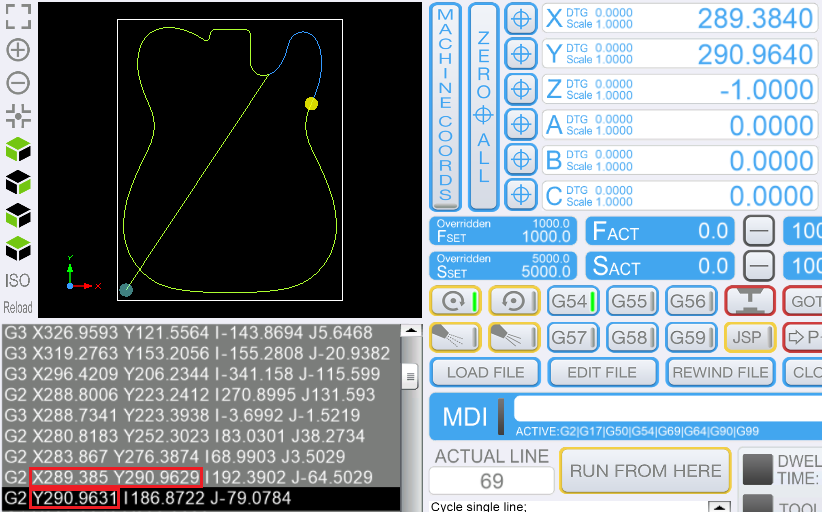Screen dimensions: 822x512
Task: Zero the X axis with its target icon
Action: point(519,19)
